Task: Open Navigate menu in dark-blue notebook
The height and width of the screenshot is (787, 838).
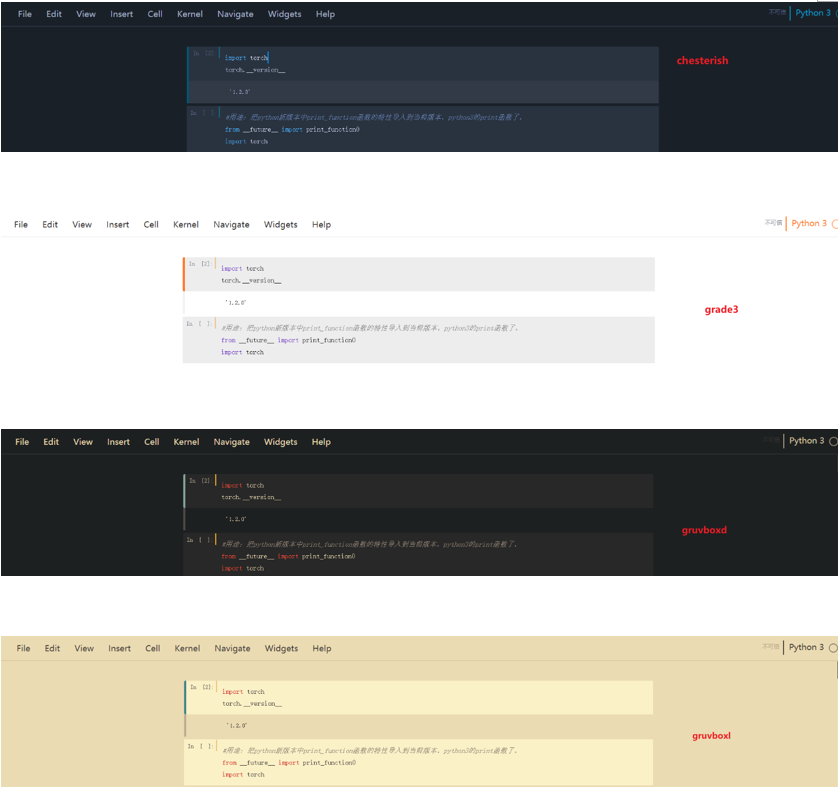Action: 235,14
